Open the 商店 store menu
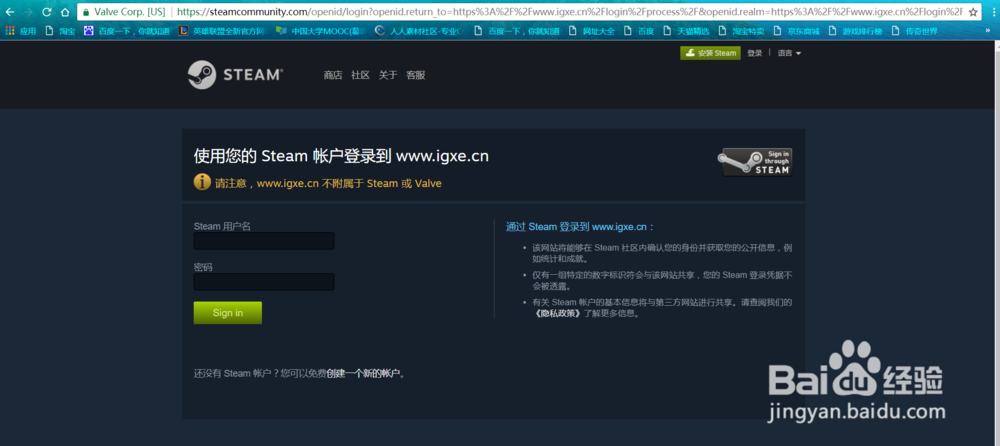The width and height of the screenshot is (1000, 446). (x=333, y=75)
